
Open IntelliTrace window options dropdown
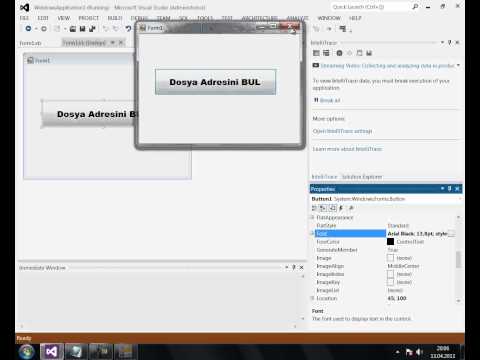[442, 43]
